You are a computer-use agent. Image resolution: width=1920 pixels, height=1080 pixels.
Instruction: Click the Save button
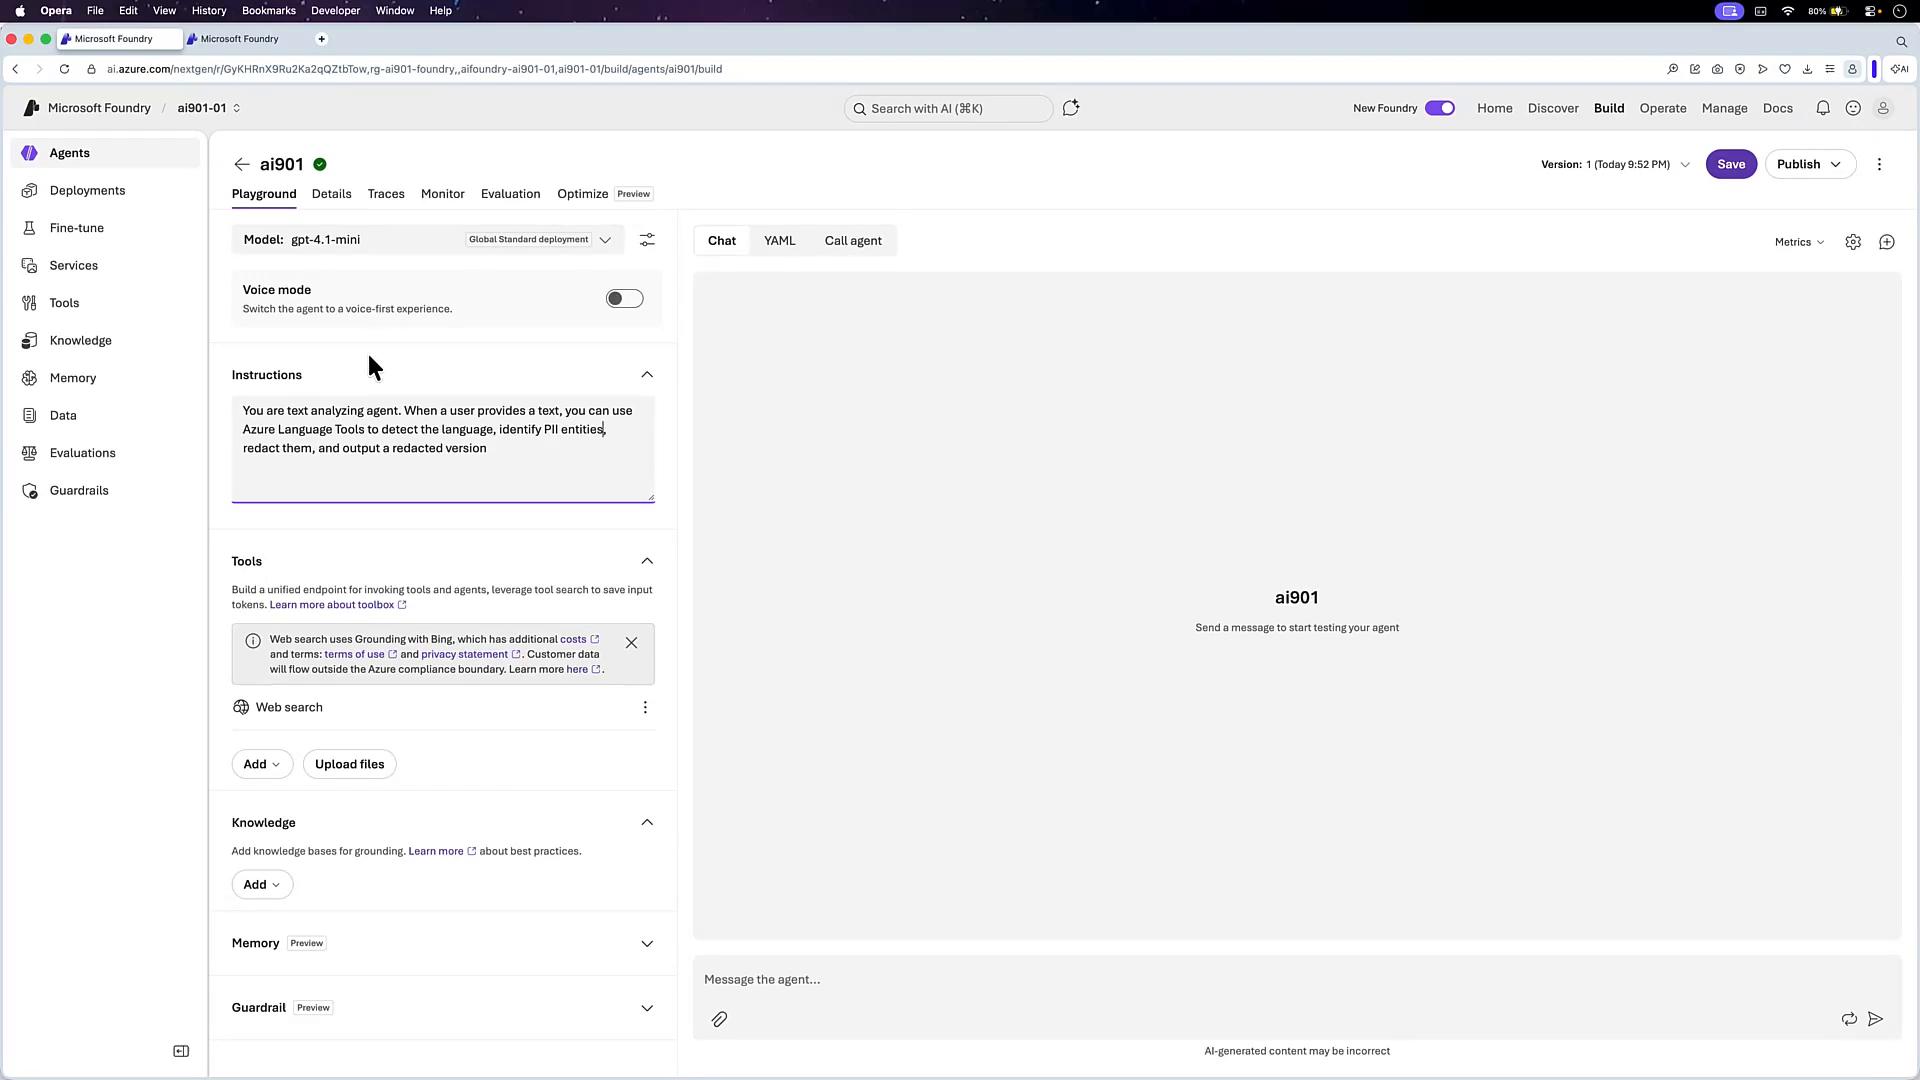[x=1731, y=164]
